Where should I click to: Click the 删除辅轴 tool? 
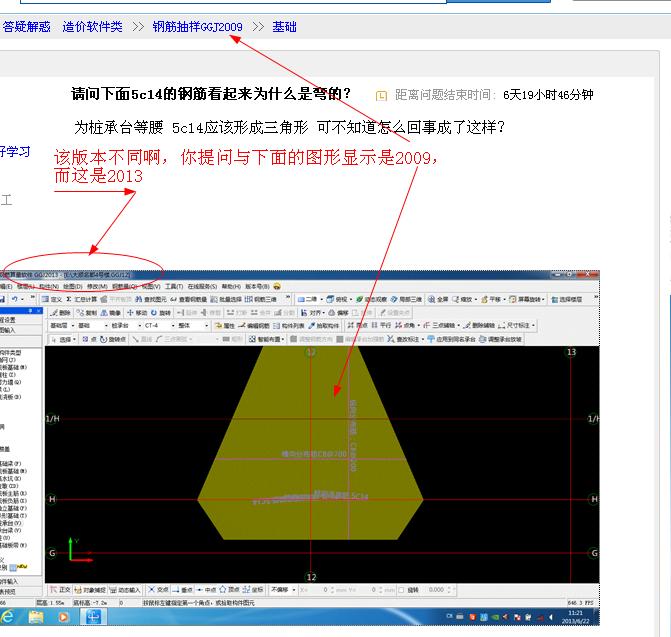coord(480,326)
